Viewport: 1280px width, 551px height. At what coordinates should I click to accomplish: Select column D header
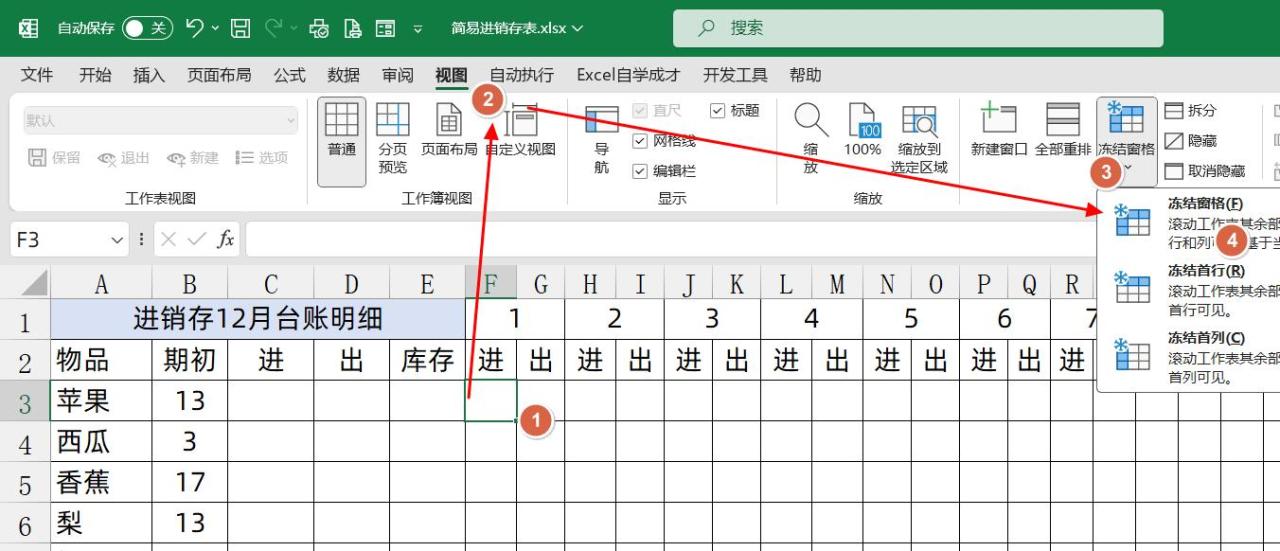[x=351, y=284]
